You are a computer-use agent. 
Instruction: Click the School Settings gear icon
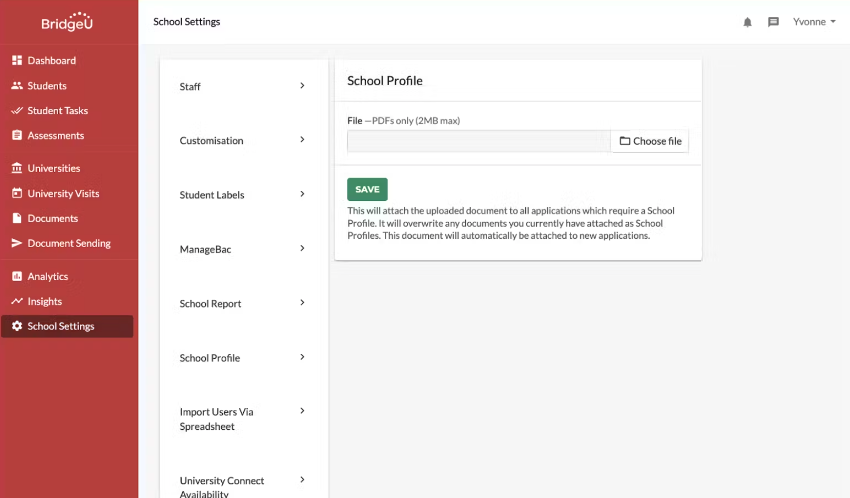[17, 326]
